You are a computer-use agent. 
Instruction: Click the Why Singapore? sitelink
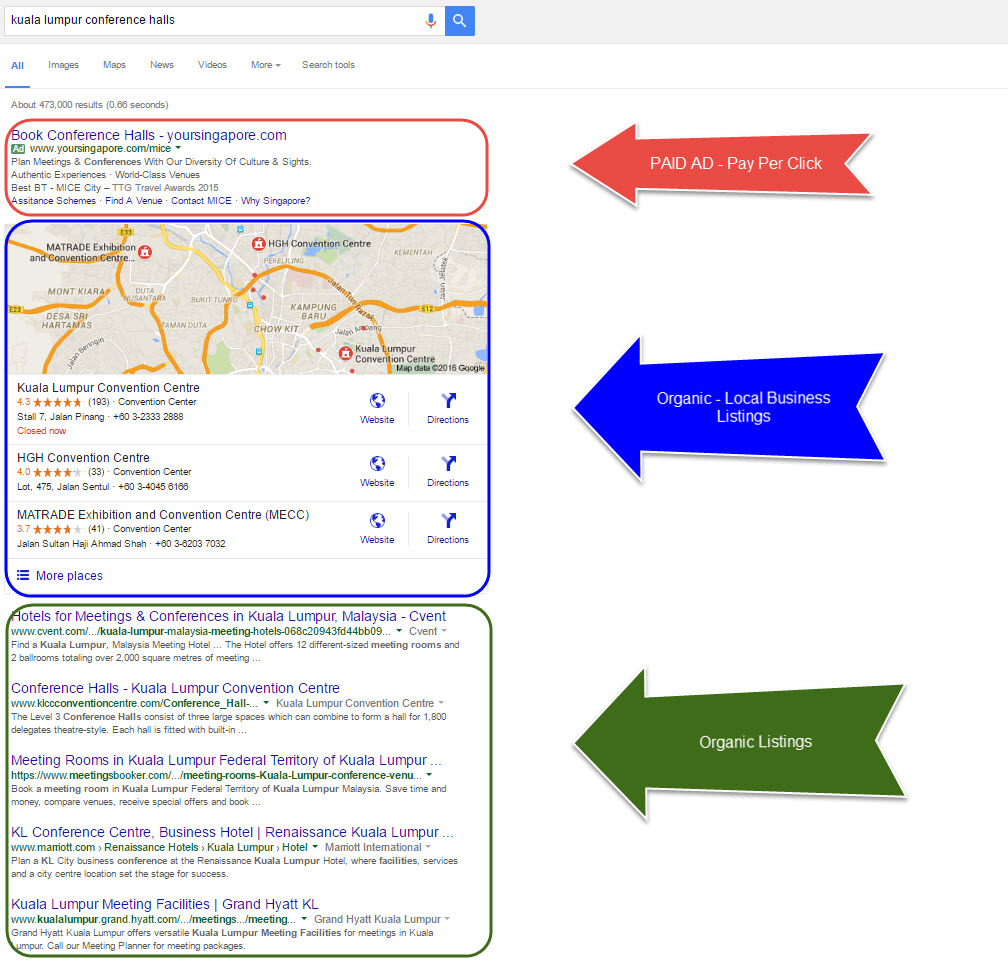[x=276, y=201]
